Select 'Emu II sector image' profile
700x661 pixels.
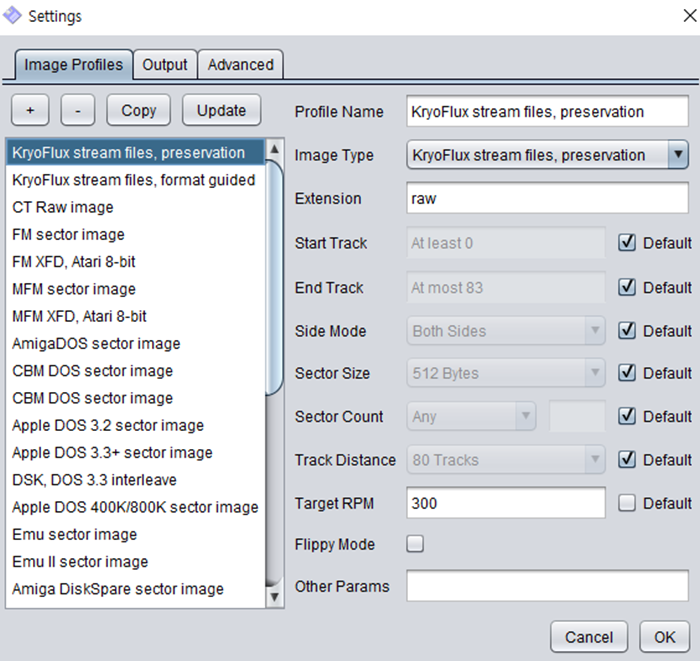(135, 561)
